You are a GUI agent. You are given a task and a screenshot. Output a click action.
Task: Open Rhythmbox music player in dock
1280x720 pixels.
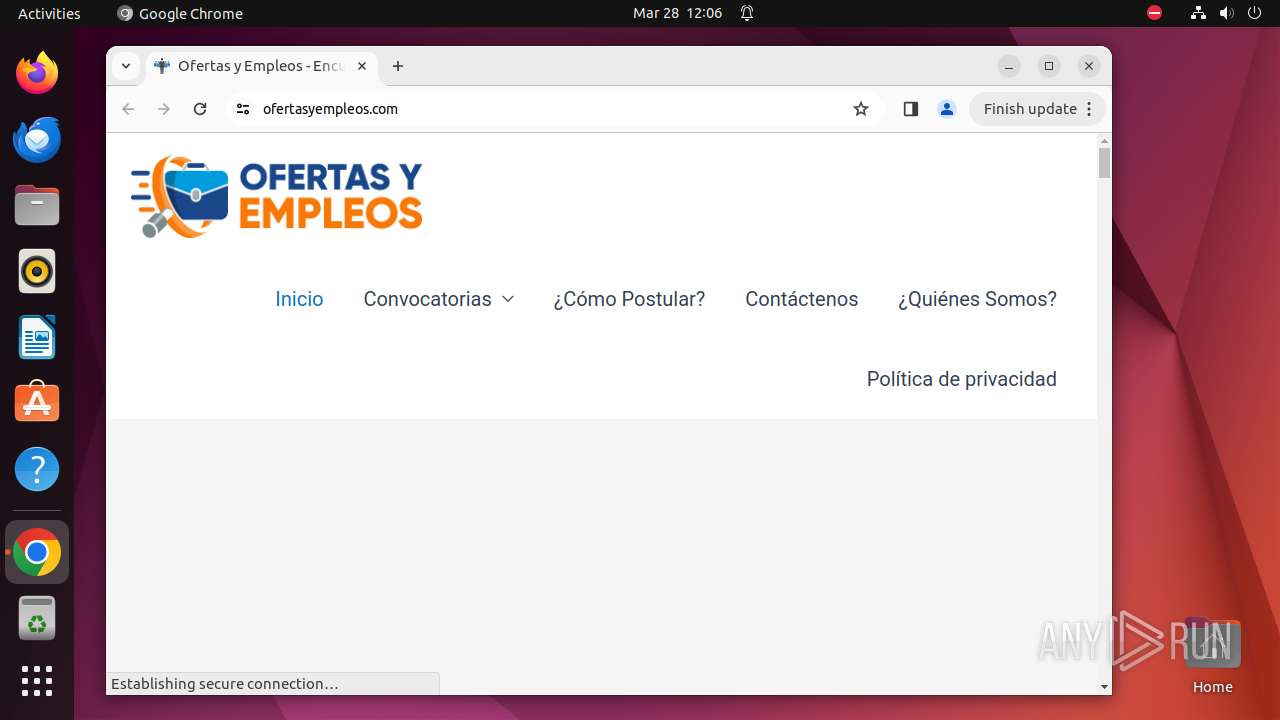[x=37, y=271]
